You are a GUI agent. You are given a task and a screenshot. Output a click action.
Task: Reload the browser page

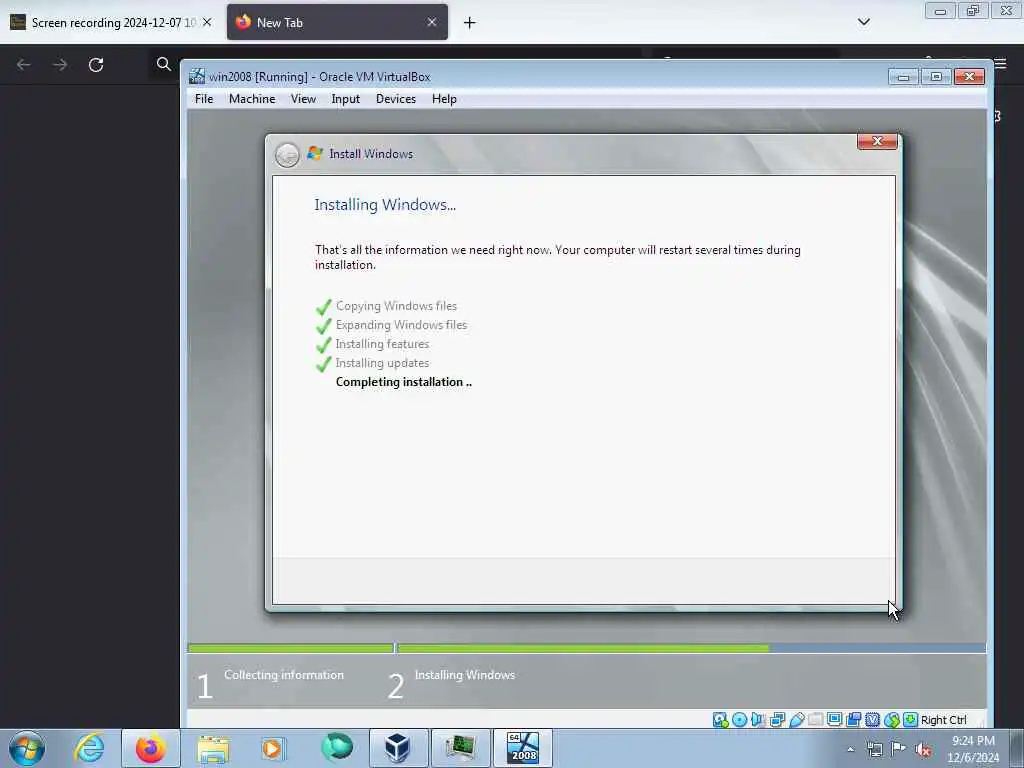pos(96,65)
